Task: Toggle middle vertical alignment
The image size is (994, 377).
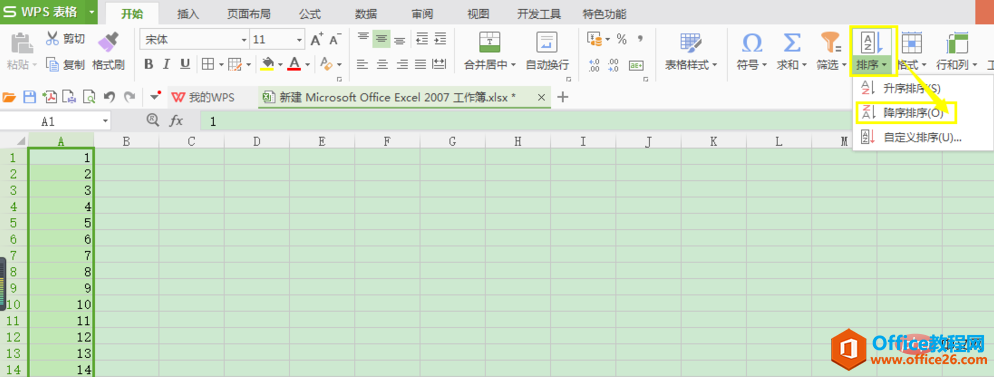Action: [381, 39]
